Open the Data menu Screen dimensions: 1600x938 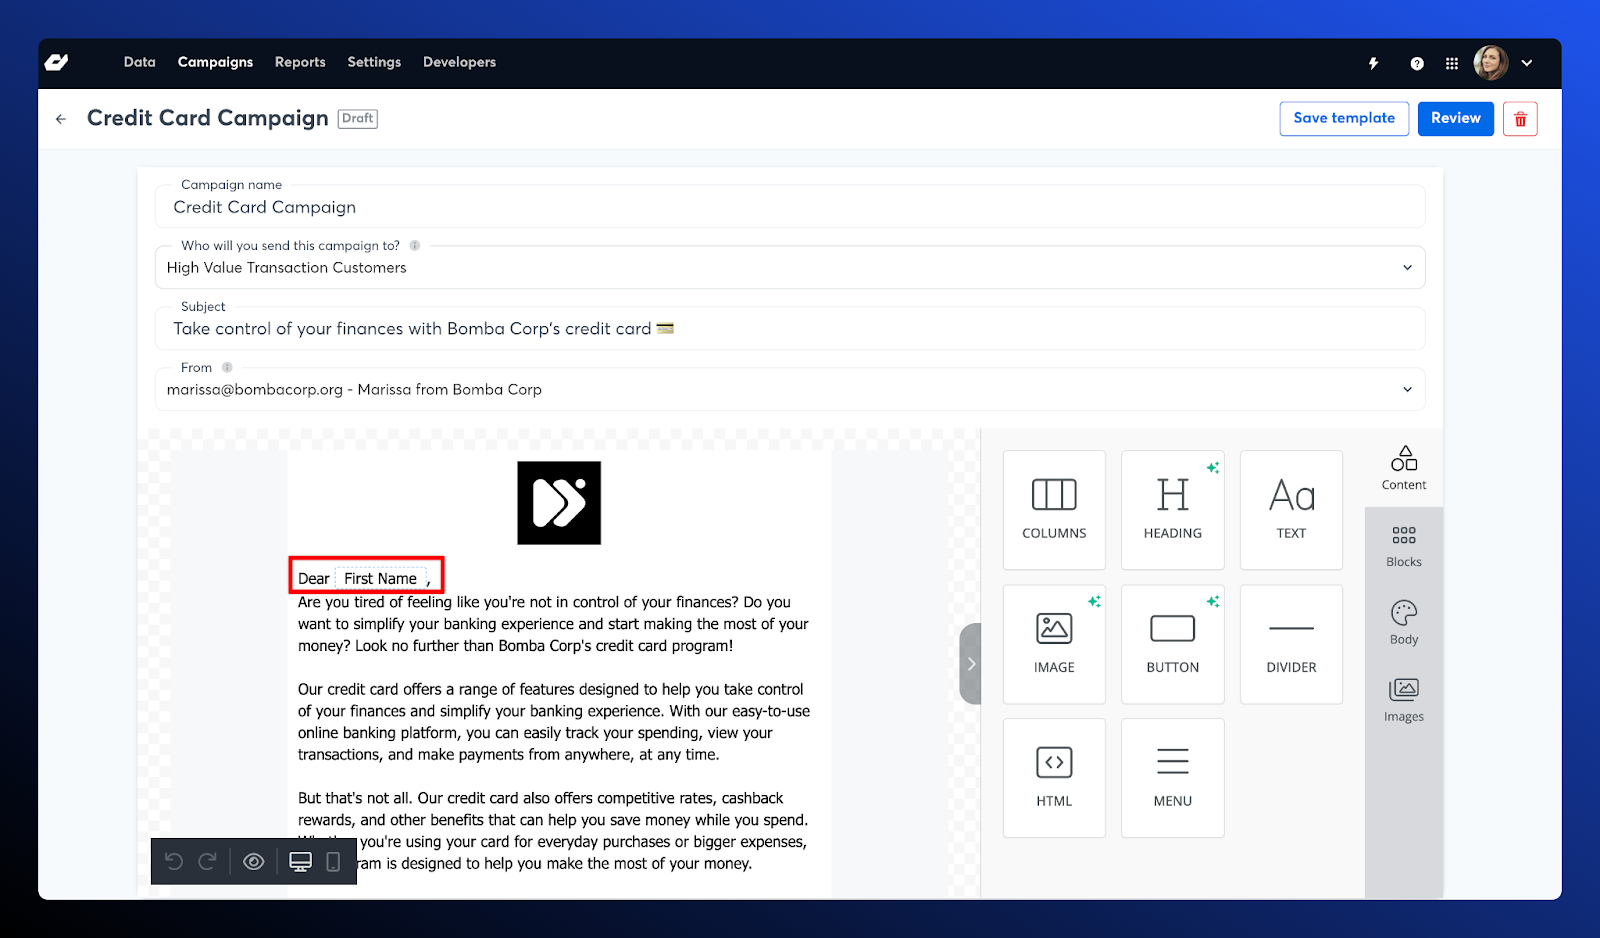click(x=140, y=62)
